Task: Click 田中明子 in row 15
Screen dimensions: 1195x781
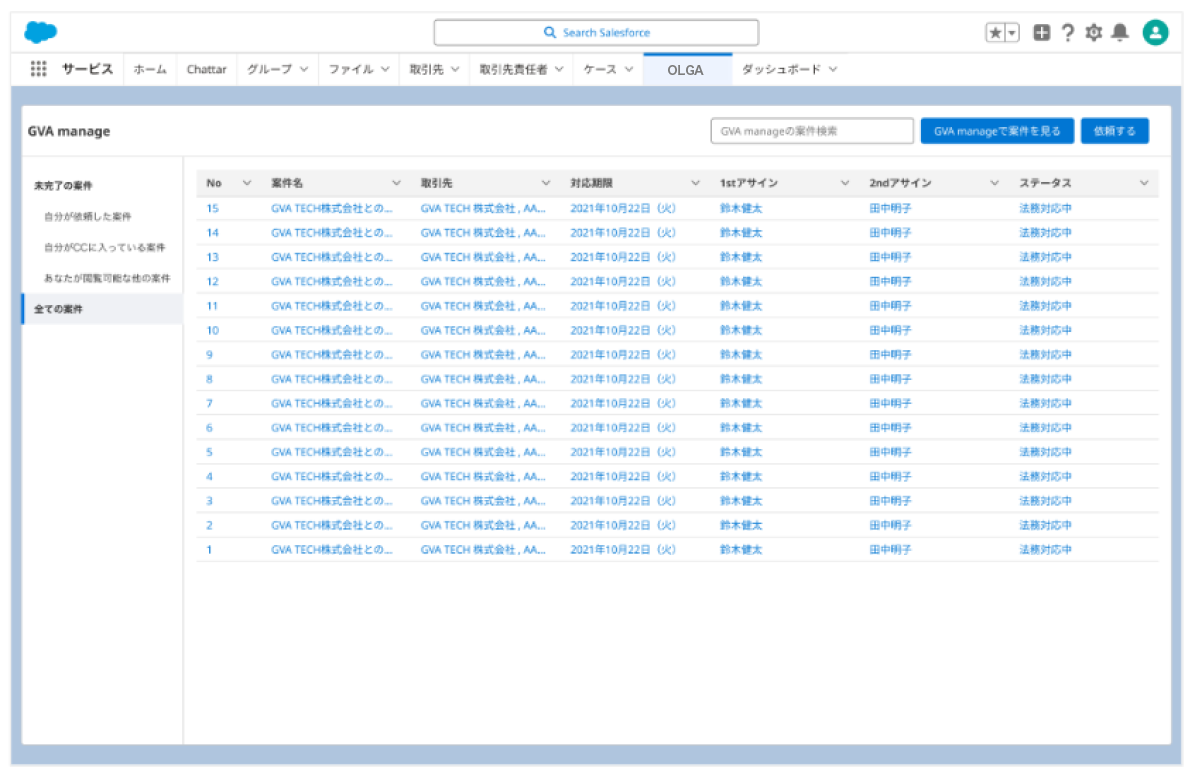Action: tap(890, 208)
